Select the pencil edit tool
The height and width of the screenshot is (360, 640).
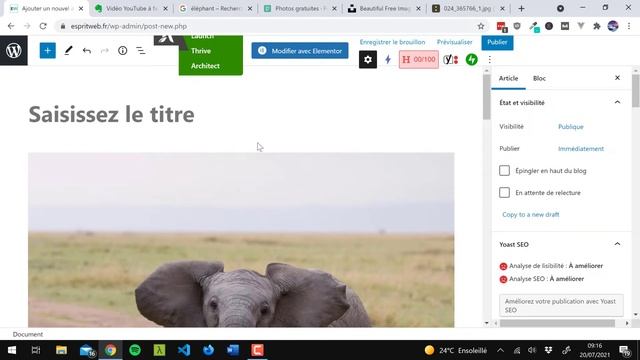pos(68,51)
